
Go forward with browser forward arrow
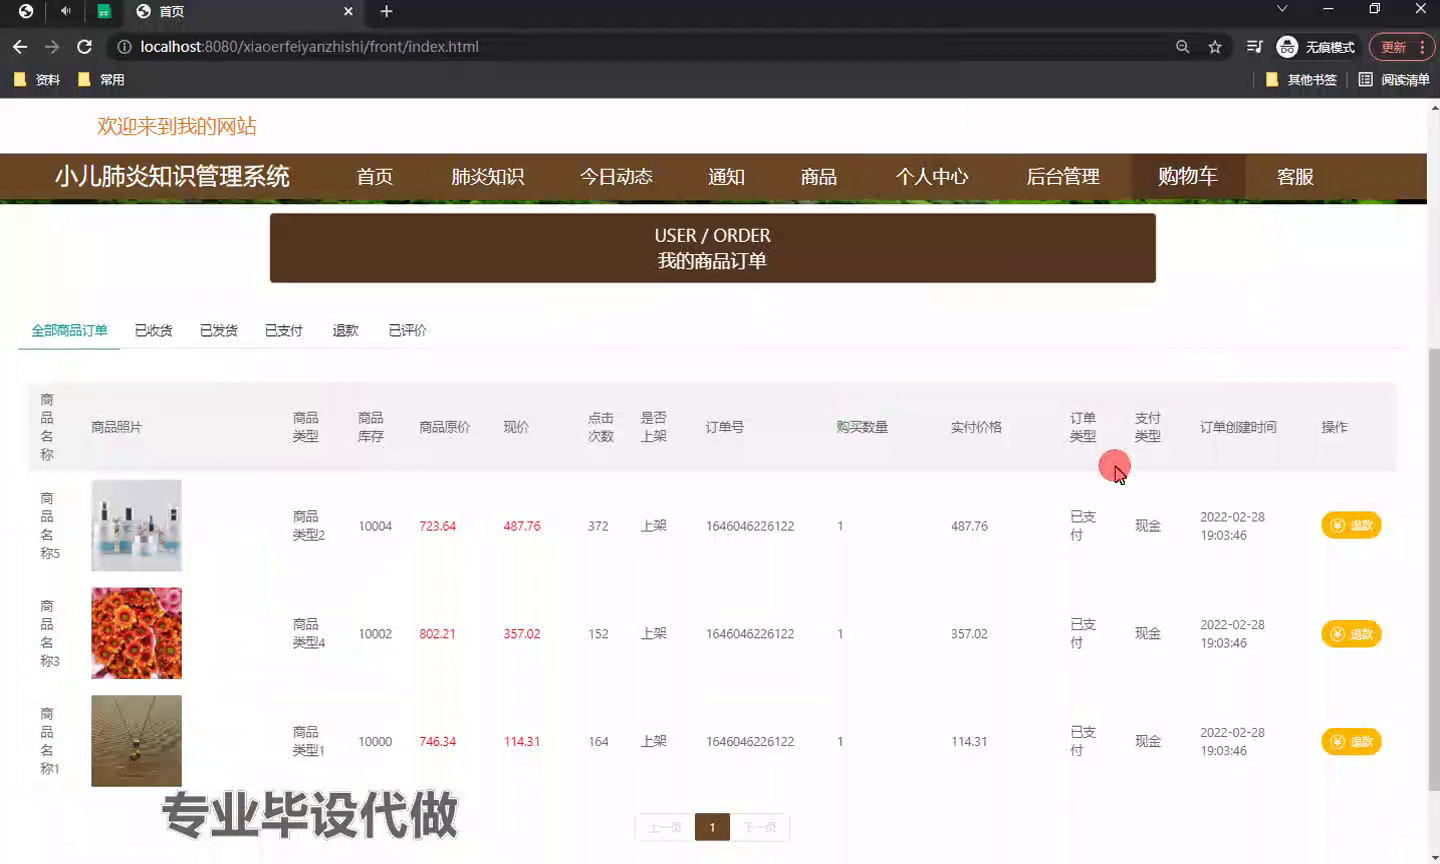coord(52,47)
